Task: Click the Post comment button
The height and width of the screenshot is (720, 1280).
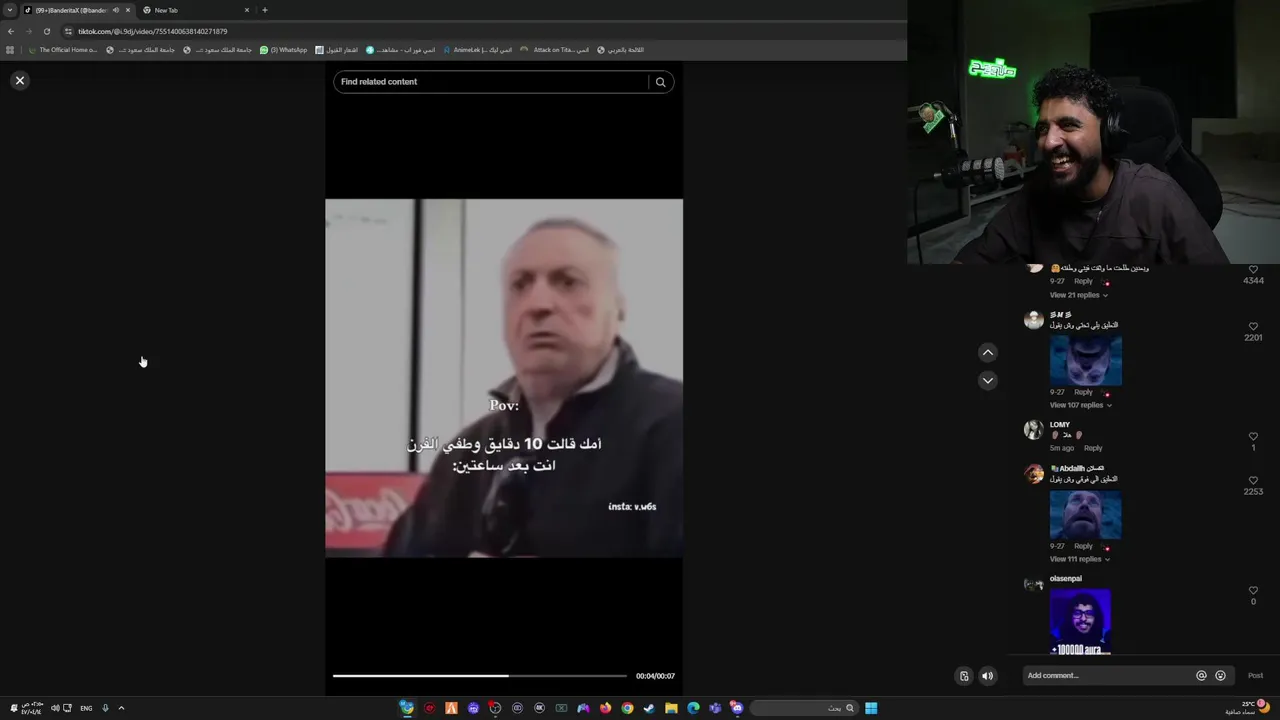Action: [1255, 676]
